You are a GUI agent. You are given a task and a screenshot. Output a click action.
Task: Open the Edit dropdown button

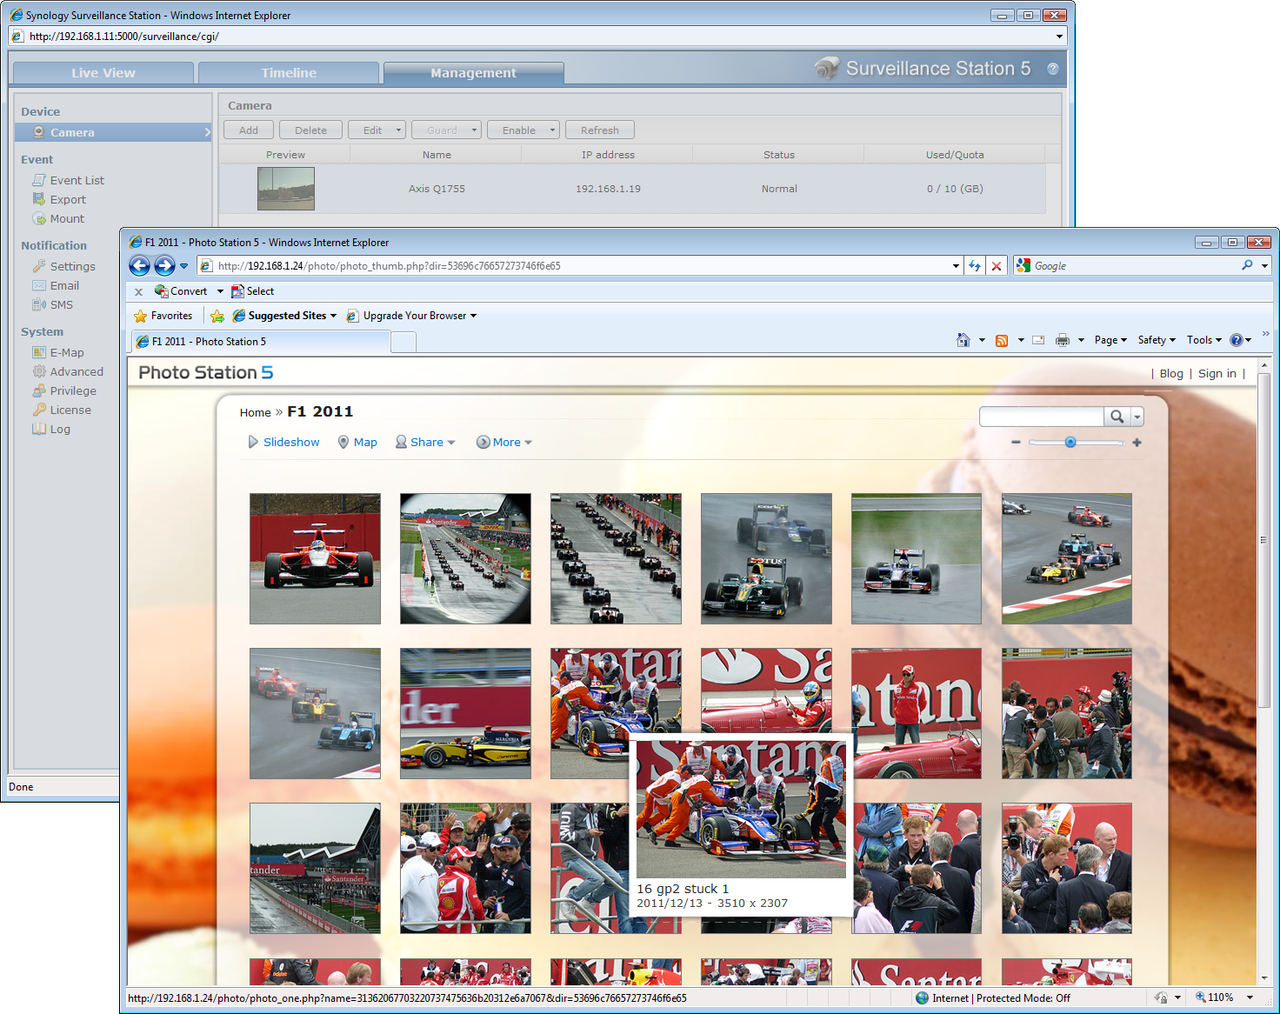(x=377, y=130)
